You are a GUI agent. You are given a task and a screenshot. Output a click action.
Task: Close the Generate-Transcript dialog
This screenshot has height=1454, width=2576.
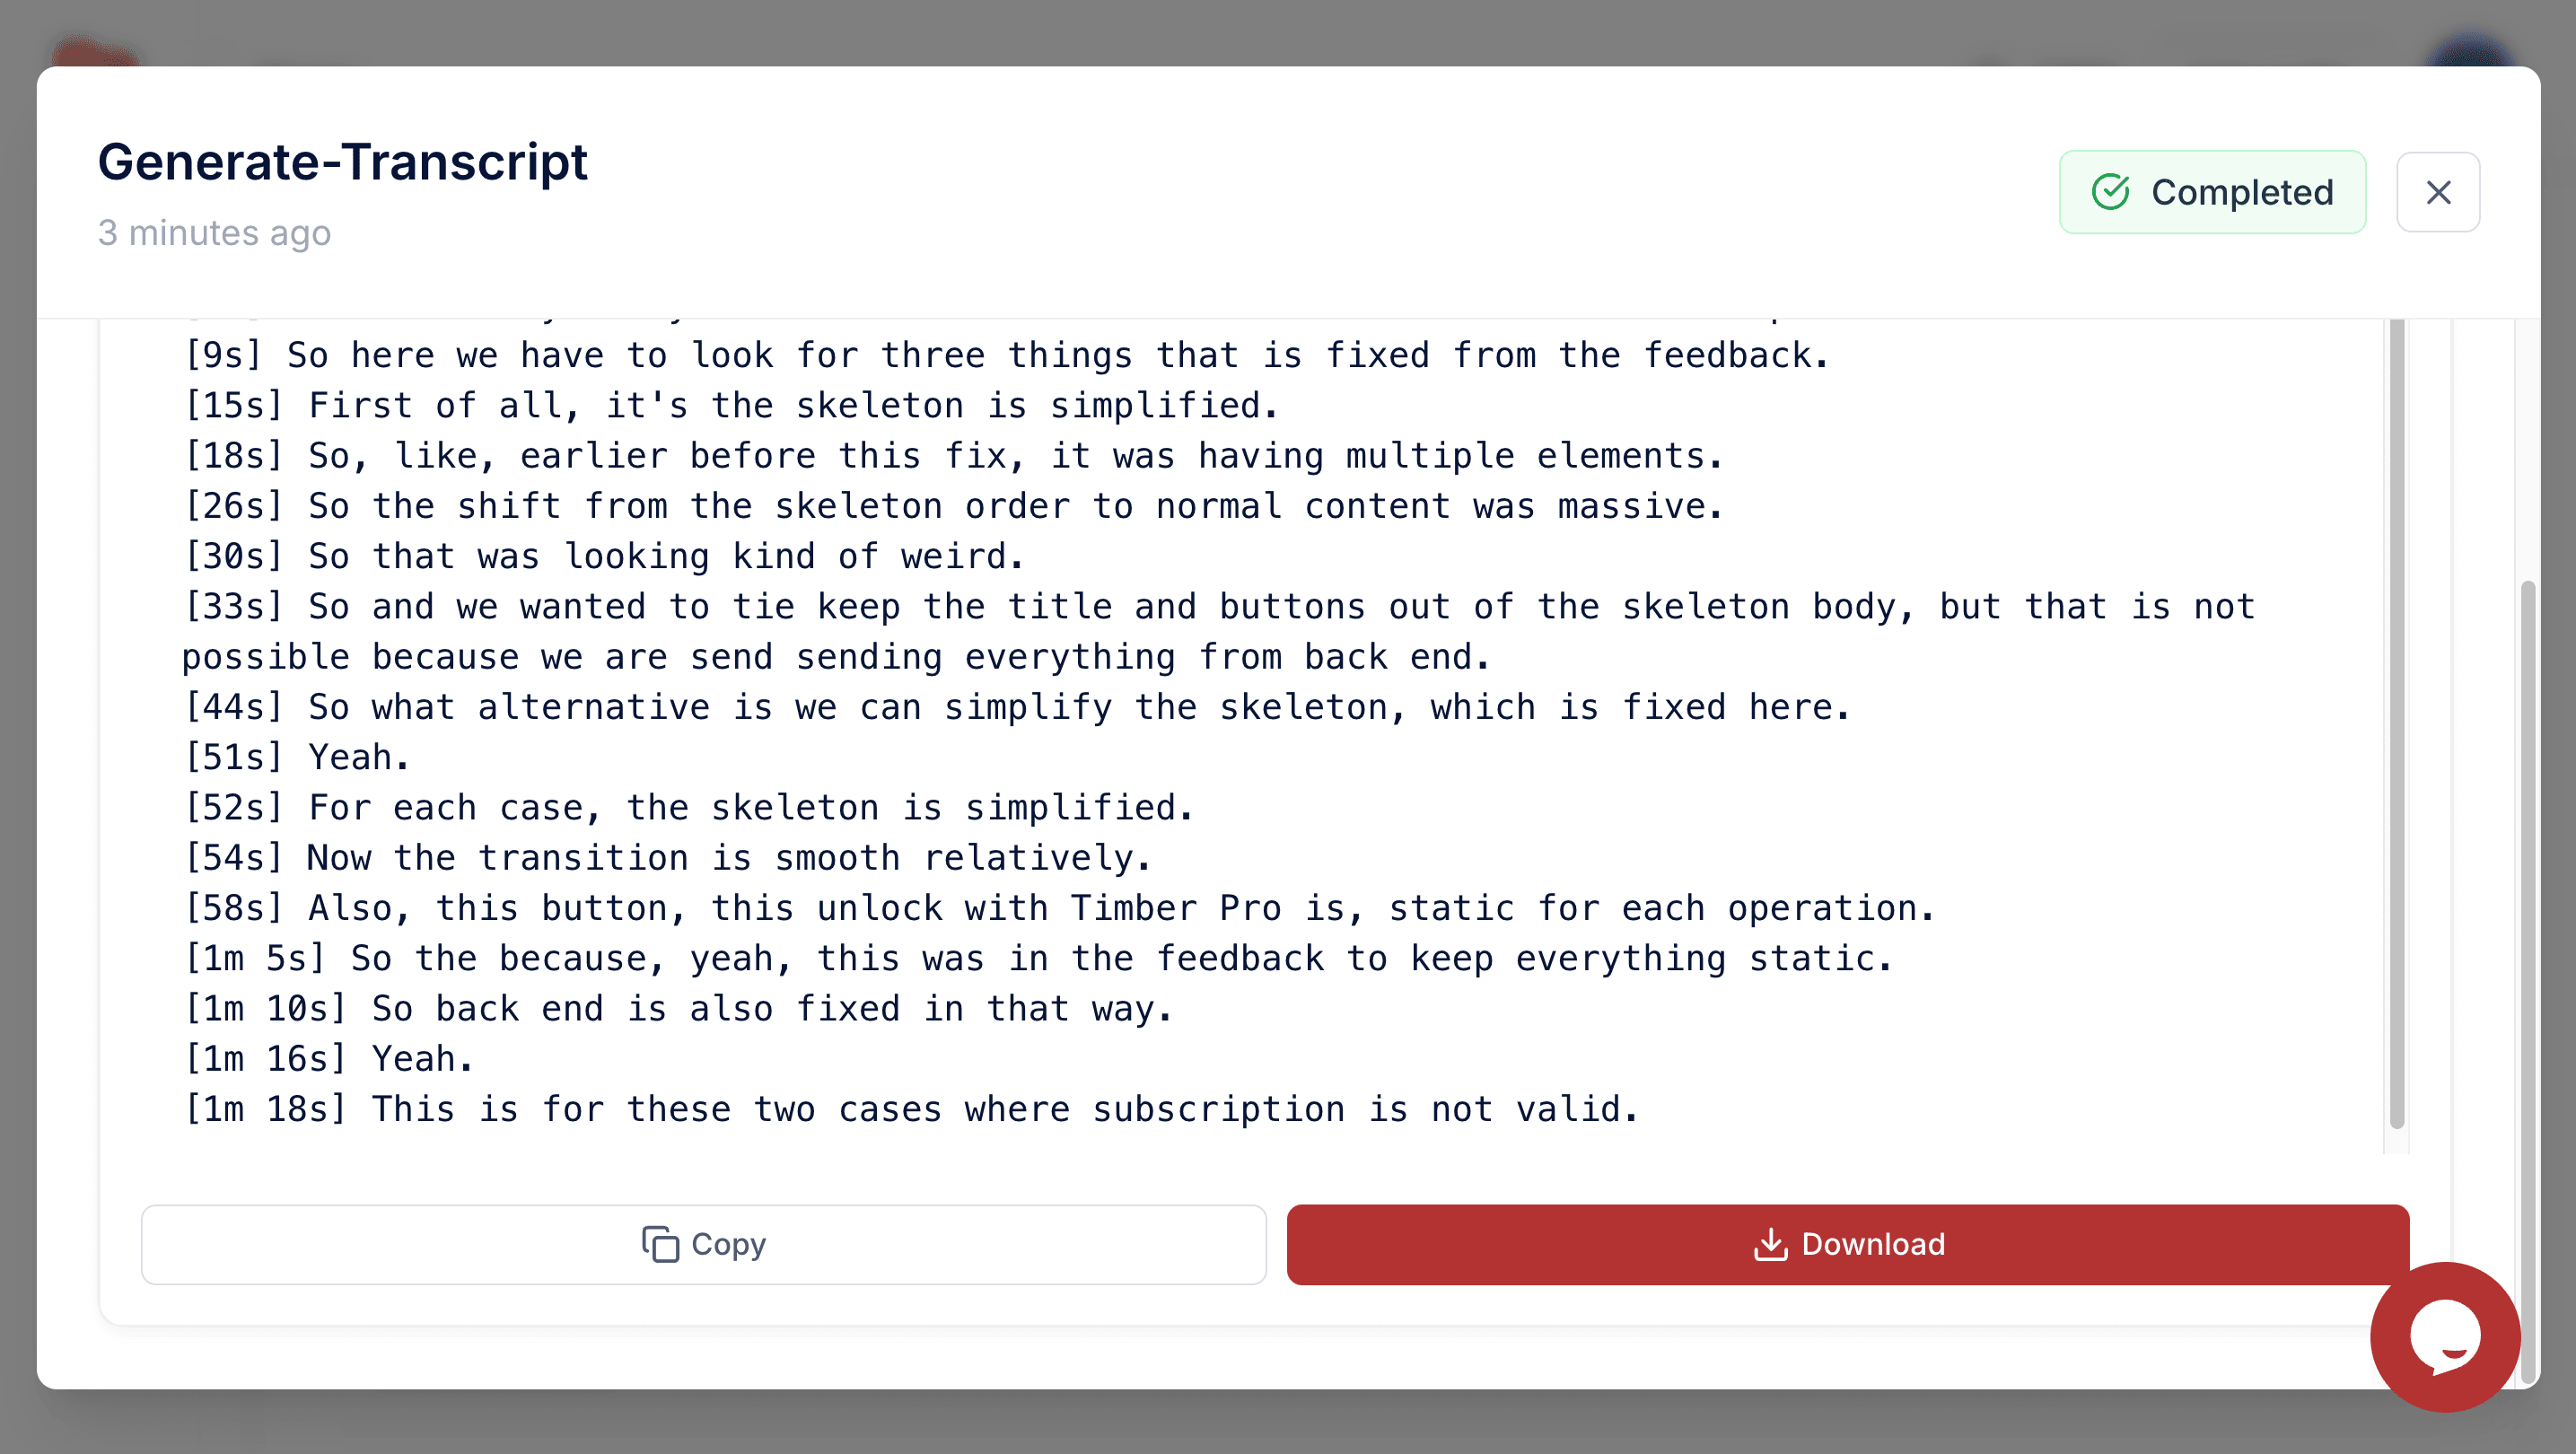2437,192
